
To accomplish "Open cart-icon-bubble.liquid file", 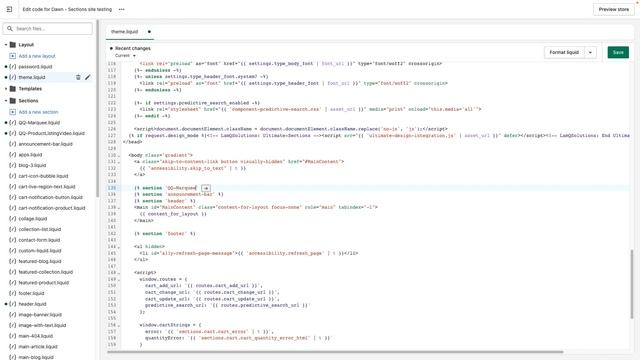I will [43, 176].
